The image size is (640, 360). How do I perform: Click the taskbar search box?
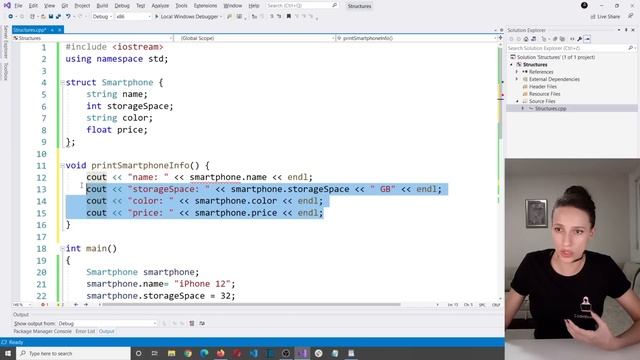73,353
